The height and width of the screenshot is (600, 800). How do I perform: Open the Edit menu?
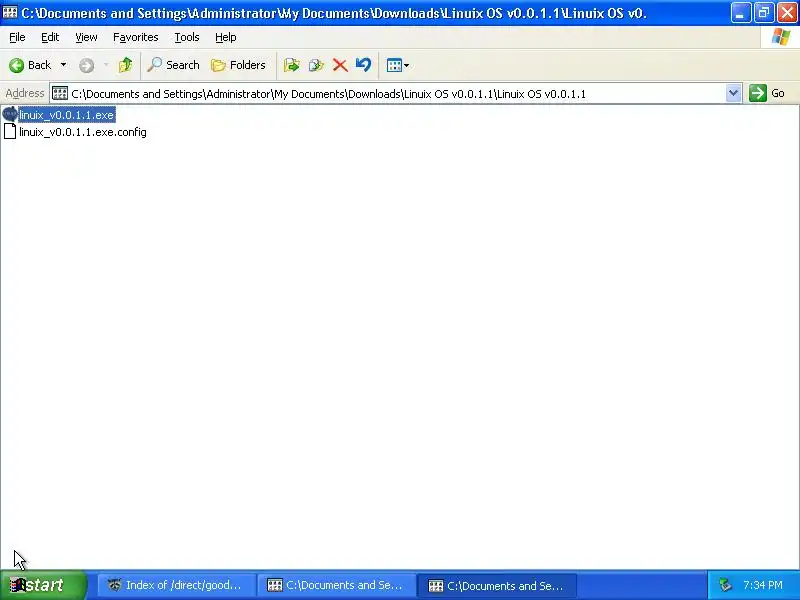click(50, 37)
